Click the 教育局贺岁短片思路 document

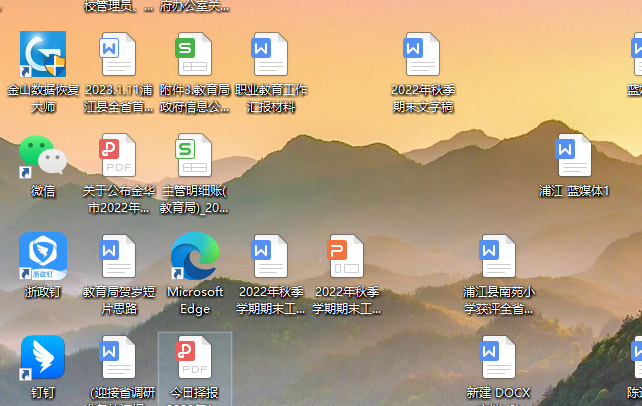pos(118,258)
